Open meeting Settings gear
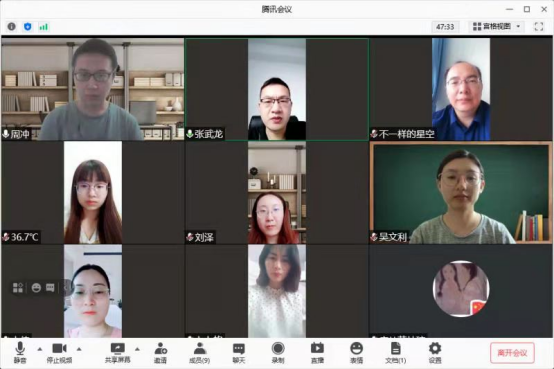554x369 pixels. [x=435, y=353]
